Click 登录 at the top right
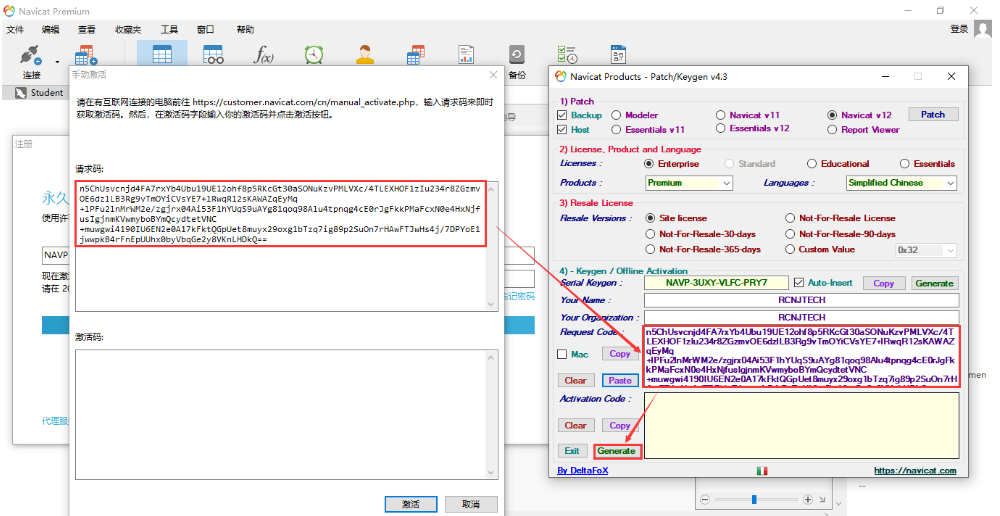The image size is (1000, 516). (x=959, y=29)
